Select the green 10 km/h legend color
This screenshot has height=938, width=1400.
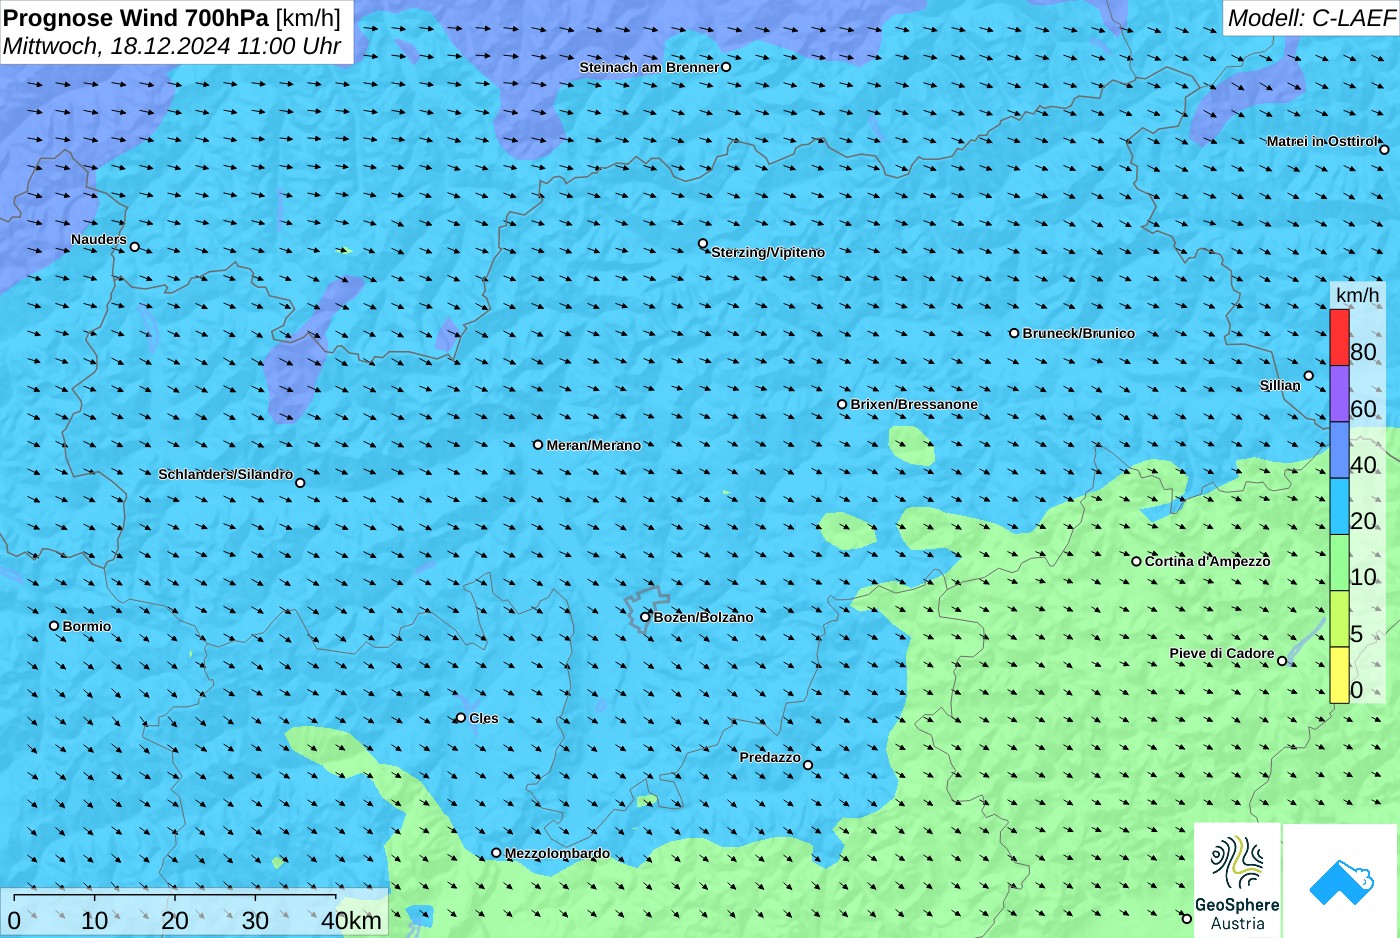tap(1339, 563)
